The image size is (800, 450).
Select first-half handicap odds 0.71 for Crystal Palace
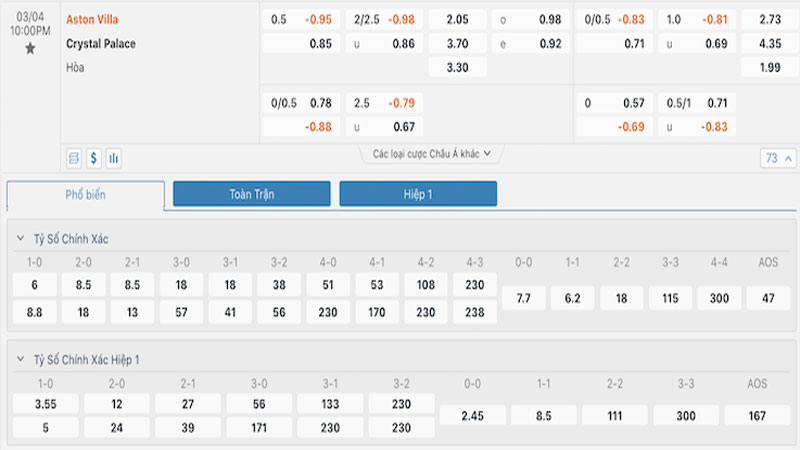614,44
